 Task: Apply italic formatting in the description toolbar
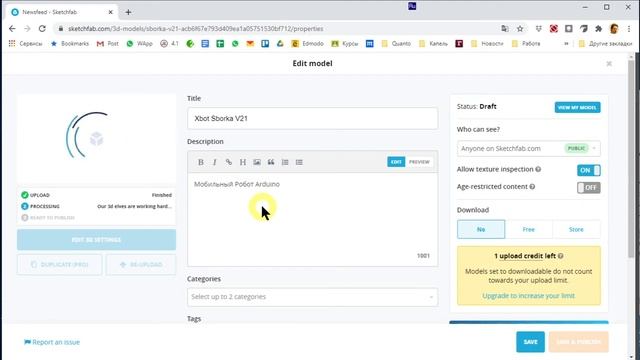(x=215, y=162)
